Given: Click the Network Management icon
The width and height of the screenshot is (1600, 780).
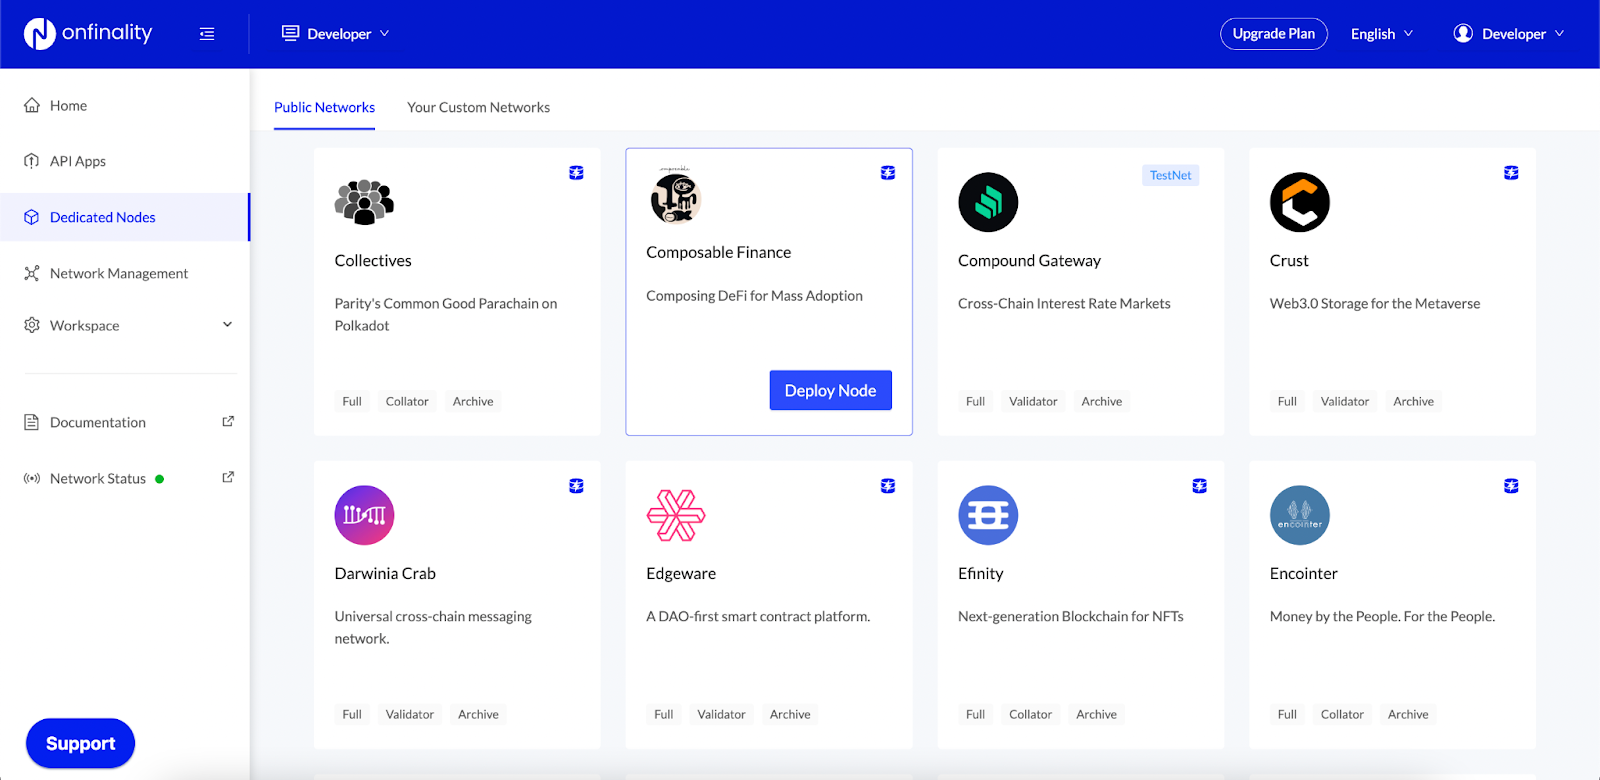Looking at the screenshot, I should click(32, 273).
